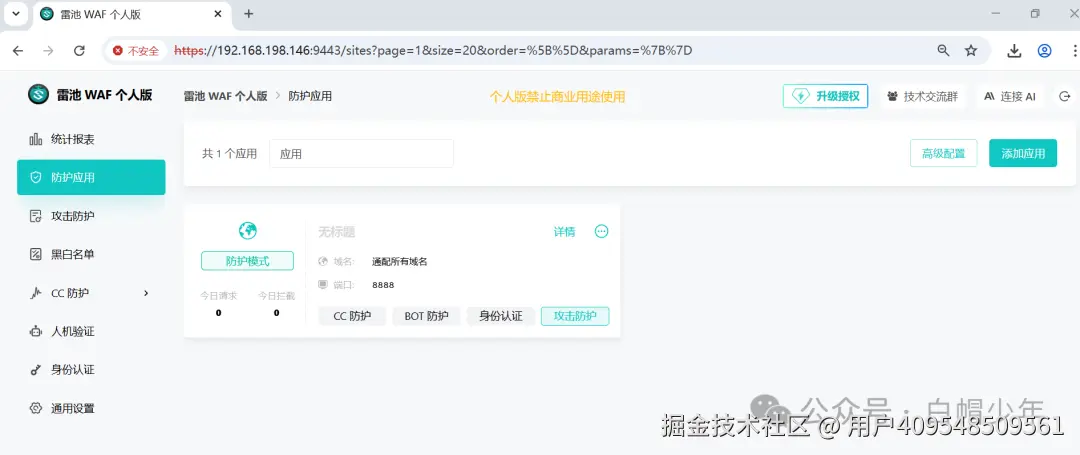Screen dimensions: 1080x455
Task: Click the 个人版禁止商业用途使用 notice
Action: click(557, 96)
